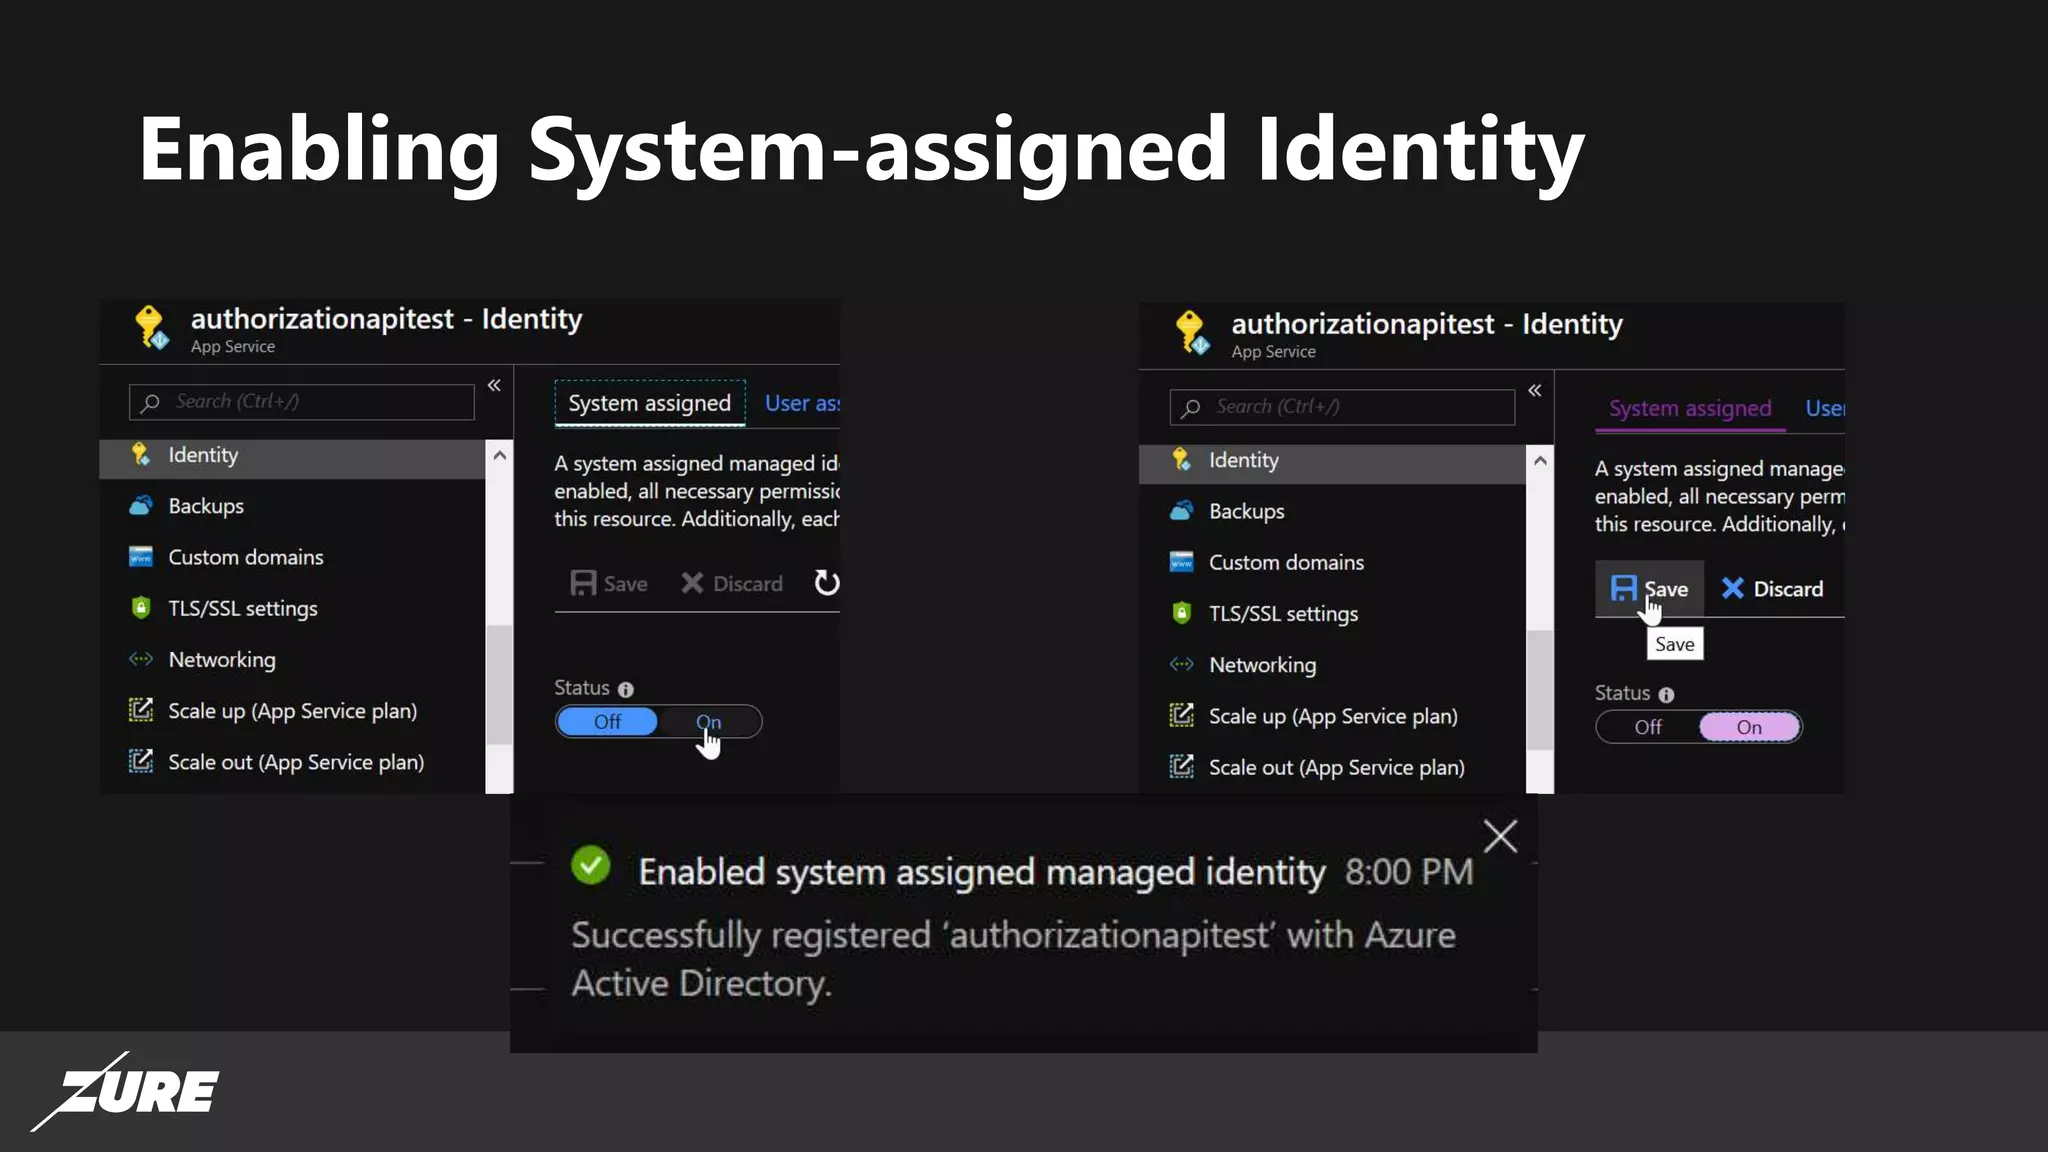The image size is (2048, 1152).
Task: Click the Zure logo
Action: pyautogui.click(x=125, y=1091)
